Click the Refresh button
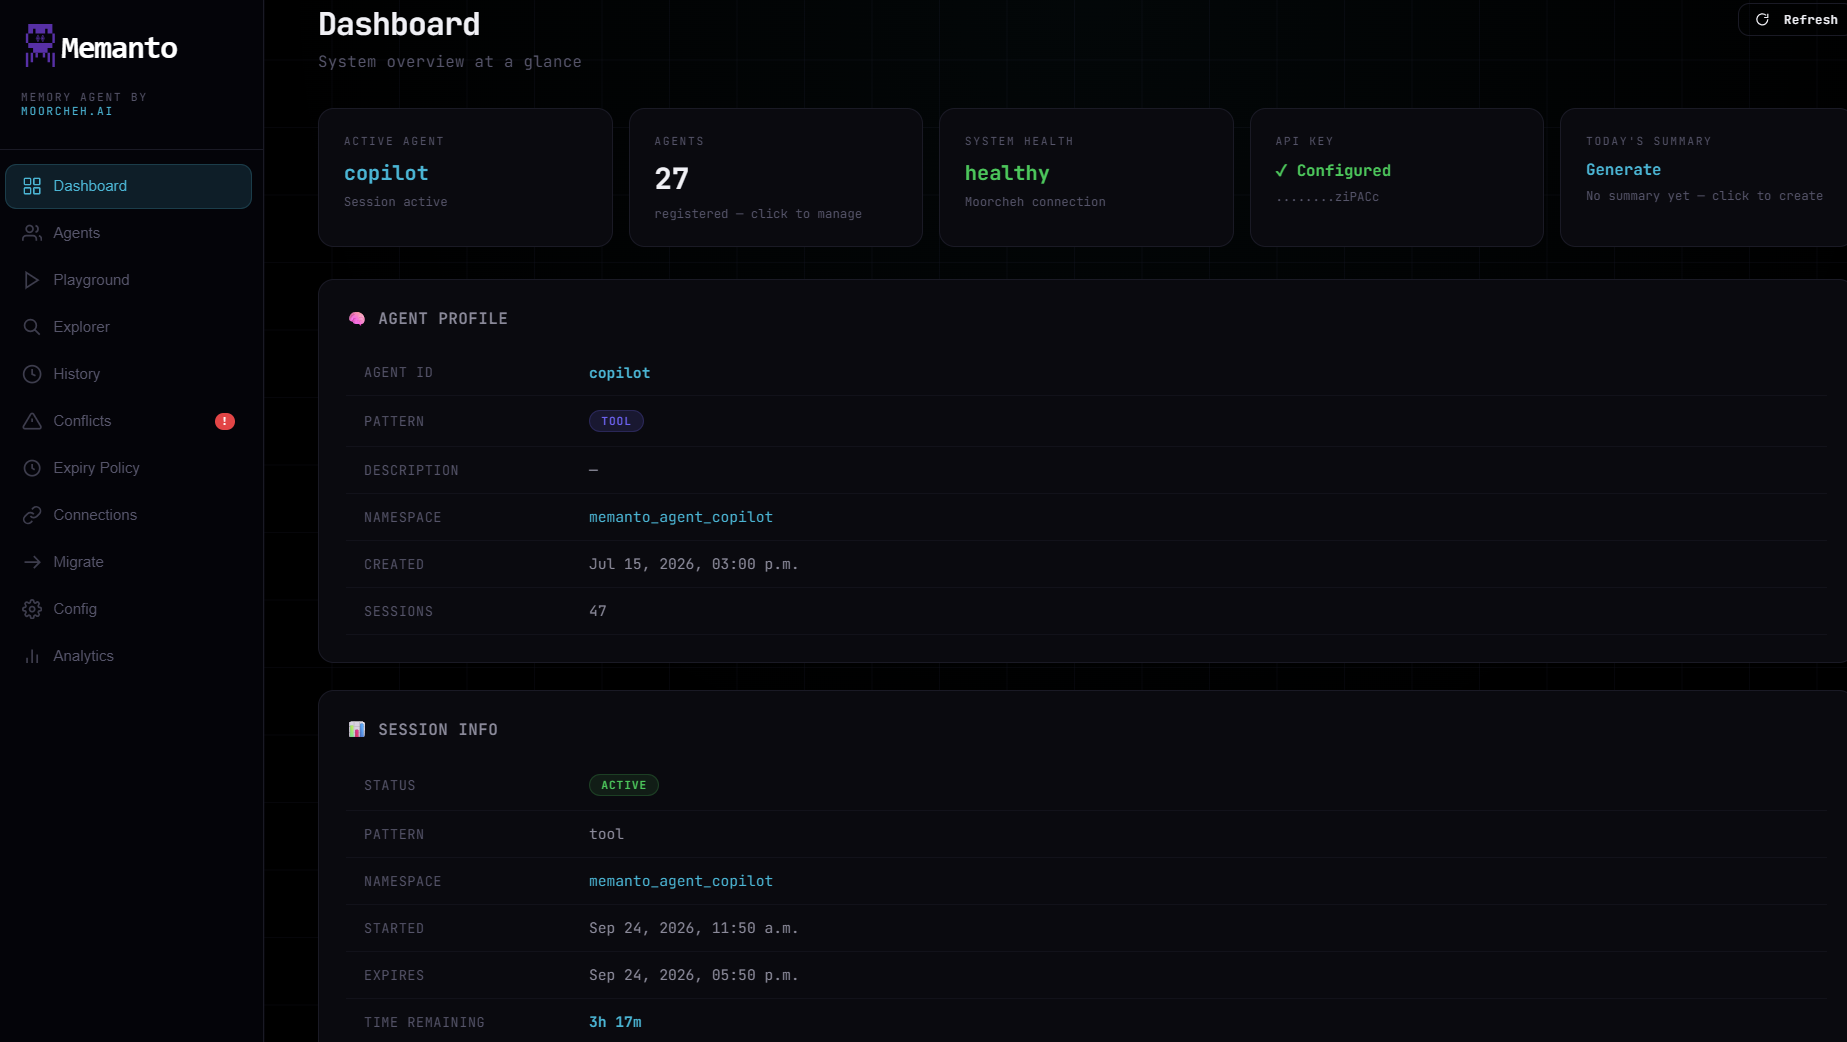This screenshot has width=1847, height=1042. tap(1794, 20)
